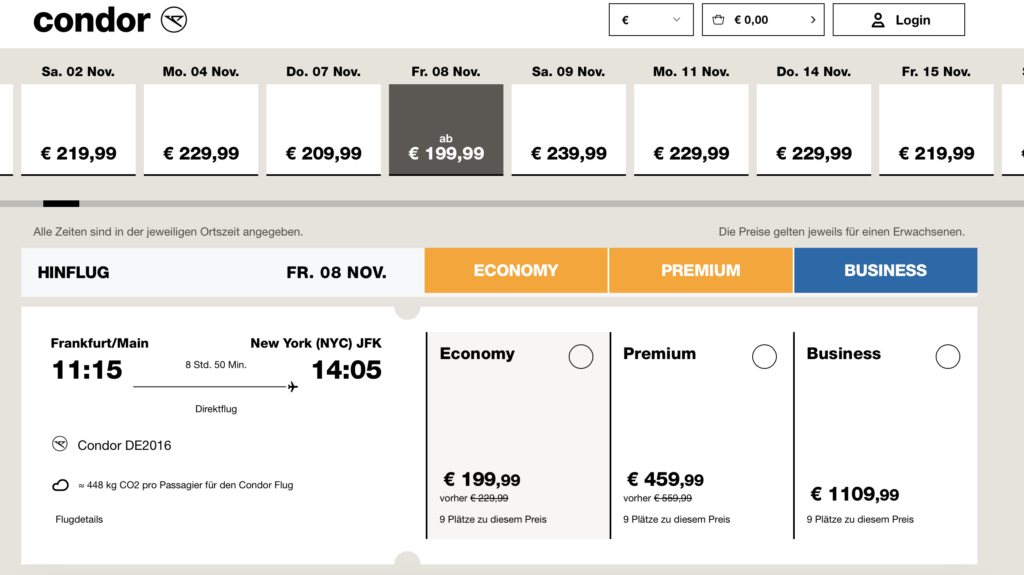Switch to the ECONOMY tab
Viewport: 1024px width, 575px height.
click(x=516, y=270)
